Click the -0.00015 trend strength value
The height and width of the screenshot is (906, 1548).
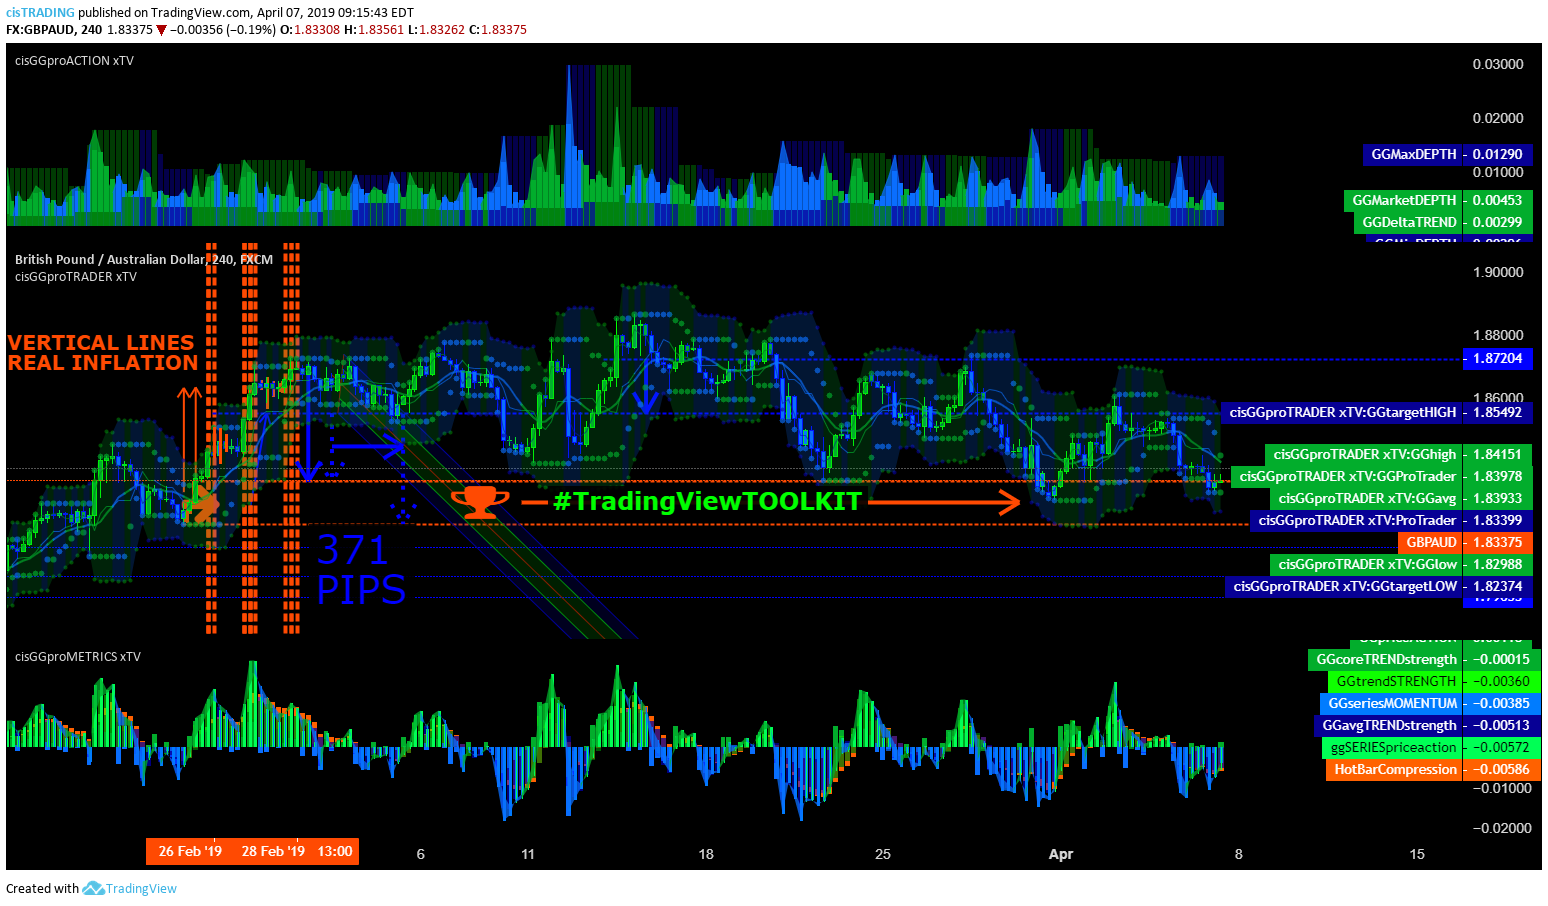point(1502,659)
